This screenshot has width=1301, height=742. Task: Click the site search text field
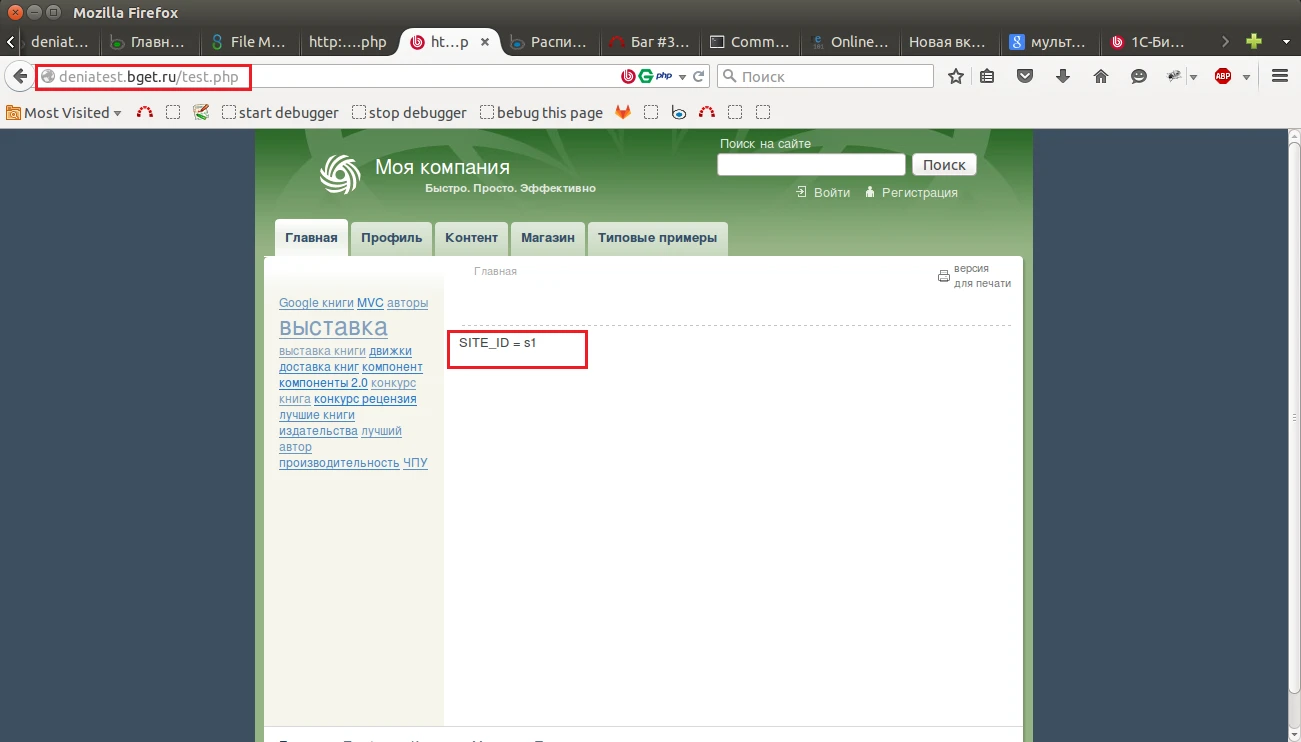[x=810, y=165]
